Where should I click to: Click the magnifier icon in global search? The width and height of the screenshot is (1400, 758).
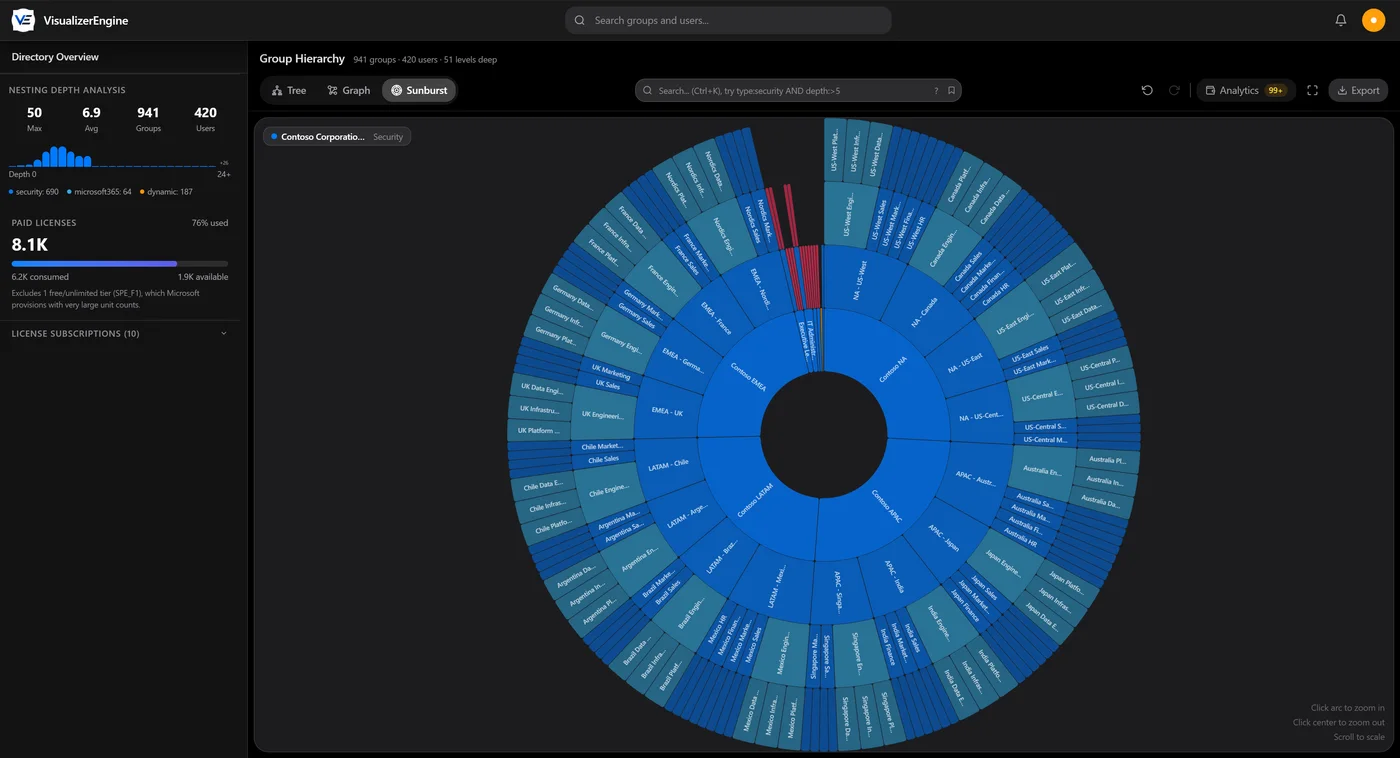click(x=580, y=20)
